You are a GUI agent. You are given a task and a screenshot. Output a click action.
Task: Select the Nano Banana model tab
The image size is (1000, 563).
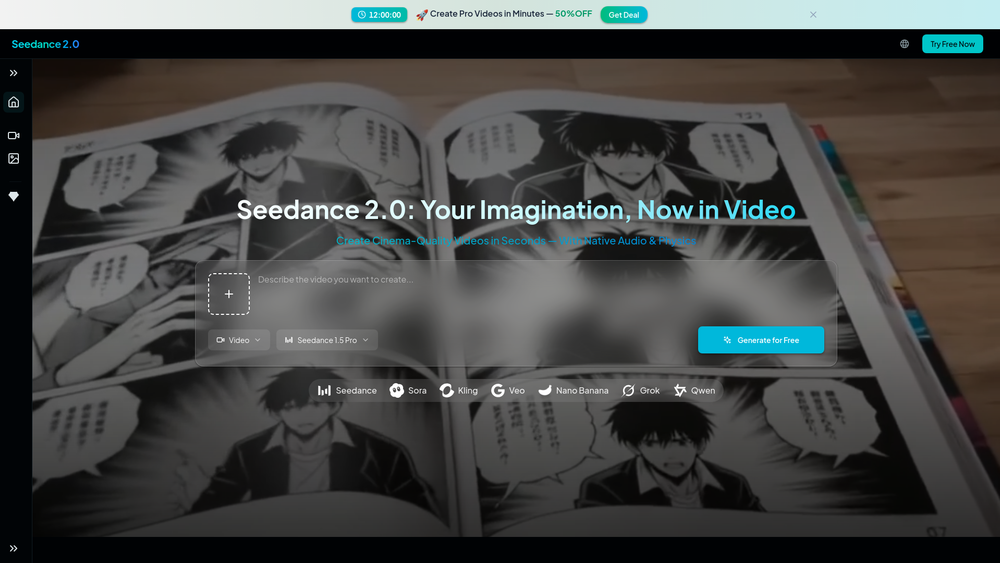[573, 390]
